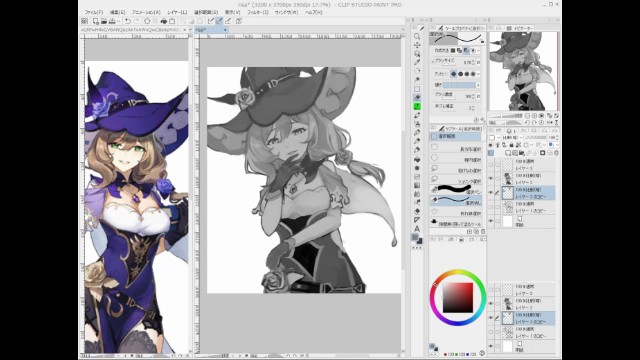Select the rectangle Marquee selection tool
The height and width of the screenshot is (360, 640).
417,89
